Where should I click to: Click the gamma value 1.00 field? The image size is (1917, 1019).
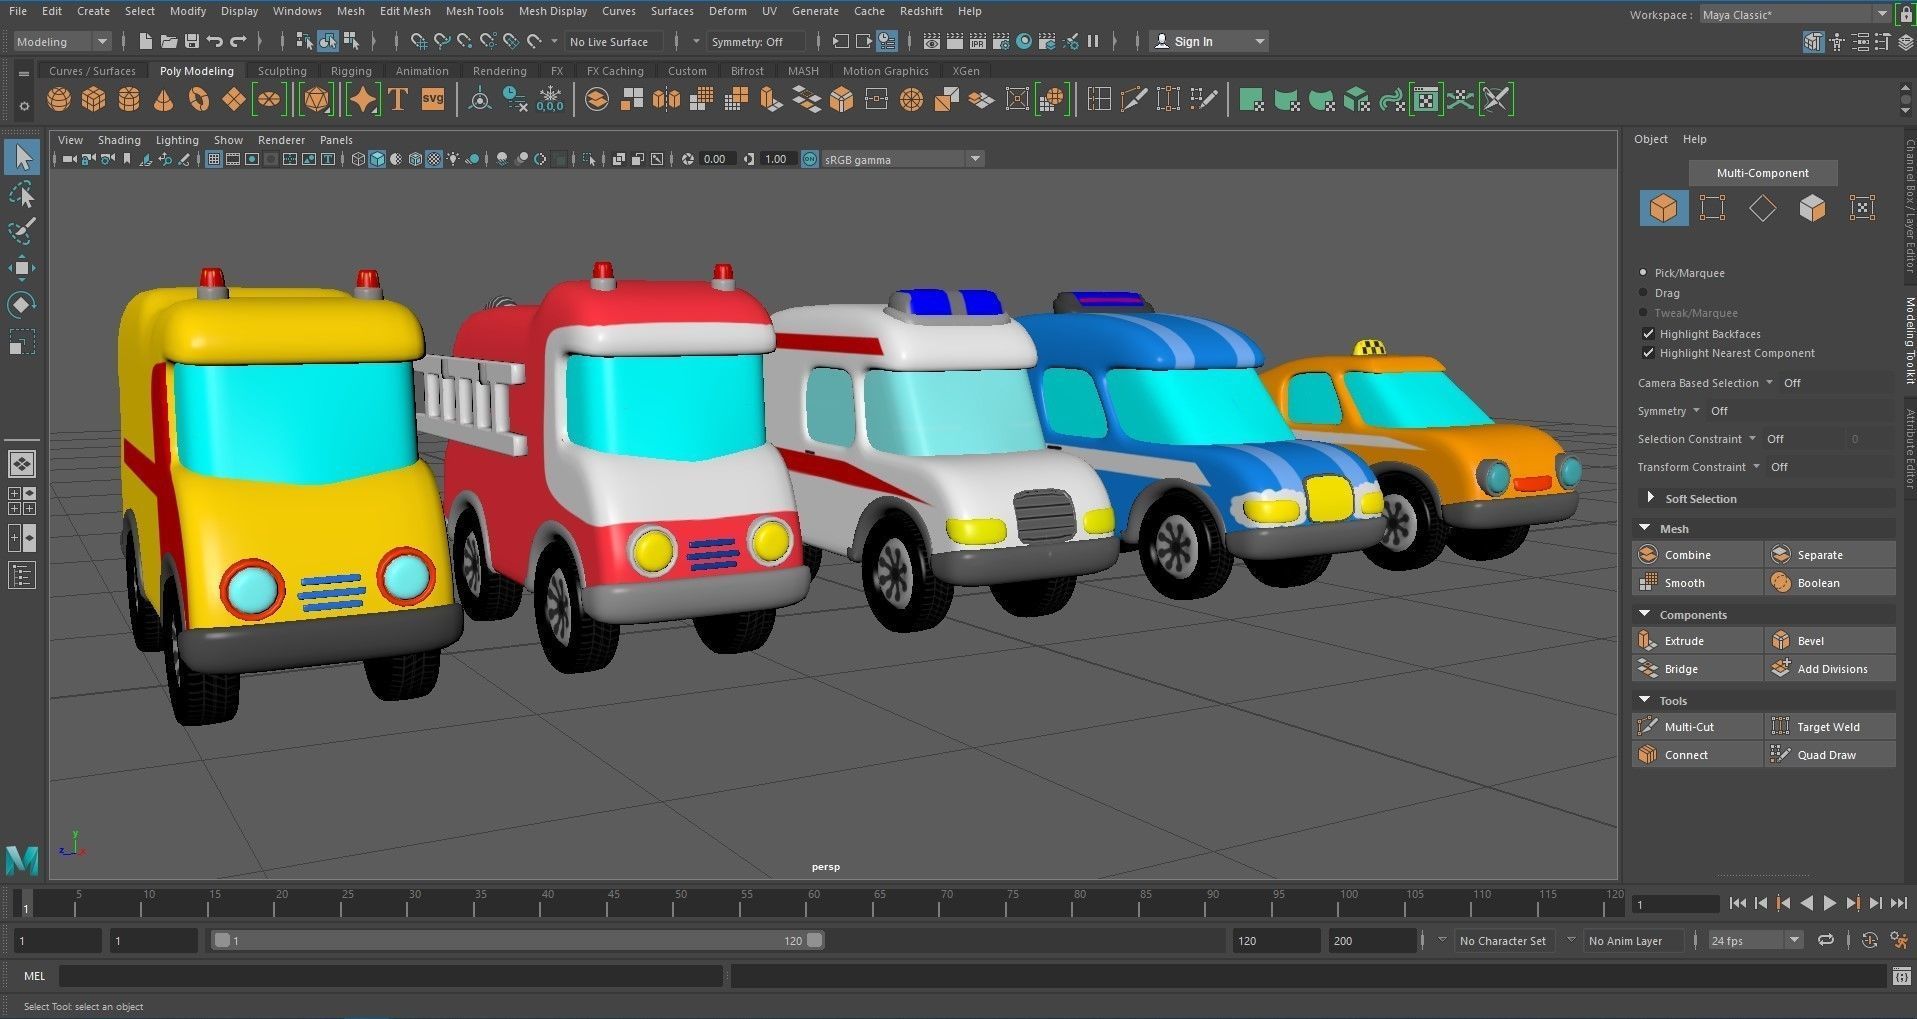coord(777,159)
